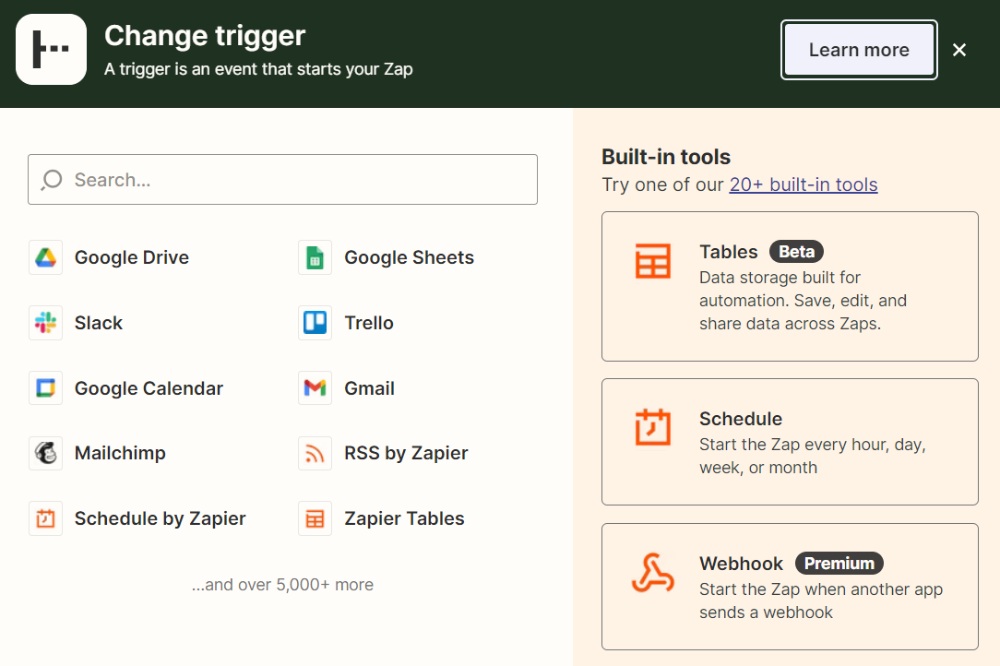The width and height of the screenshot is (1000, 666).
Task: Pick the Slack app label
Action: [98, 323]
